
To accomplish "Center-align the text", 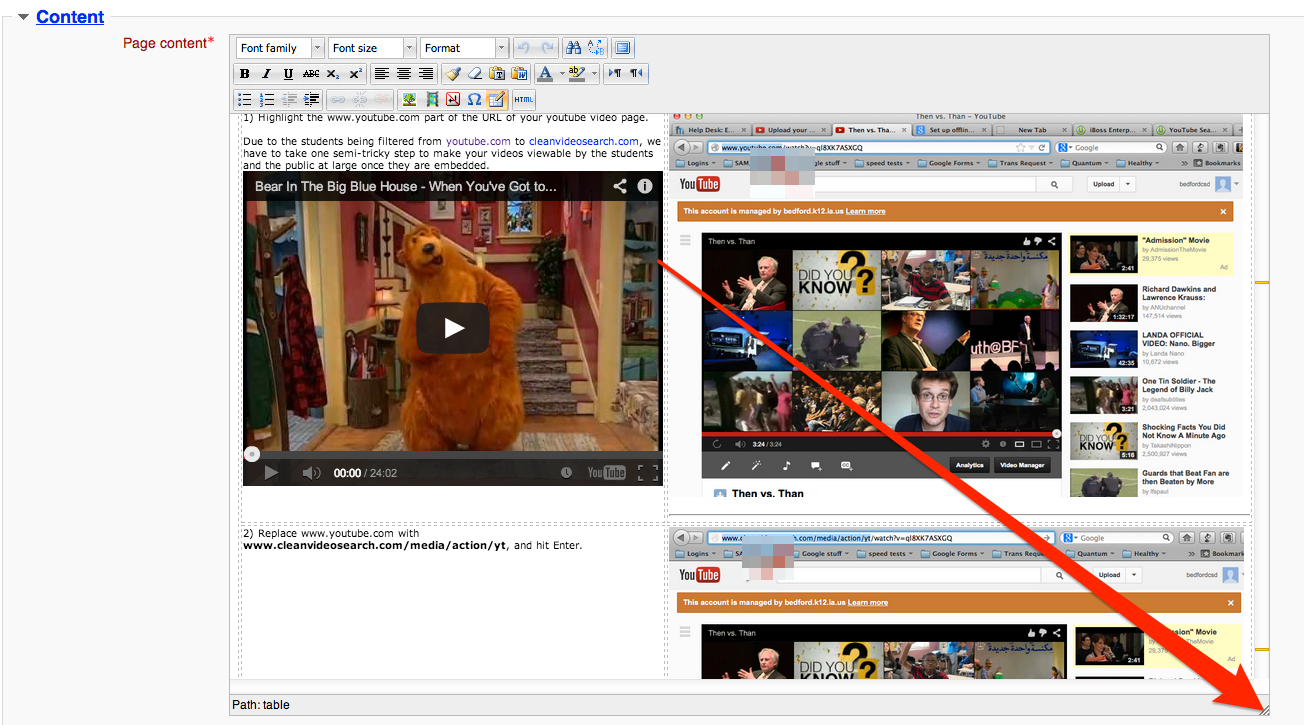I will tap(403, 74).
